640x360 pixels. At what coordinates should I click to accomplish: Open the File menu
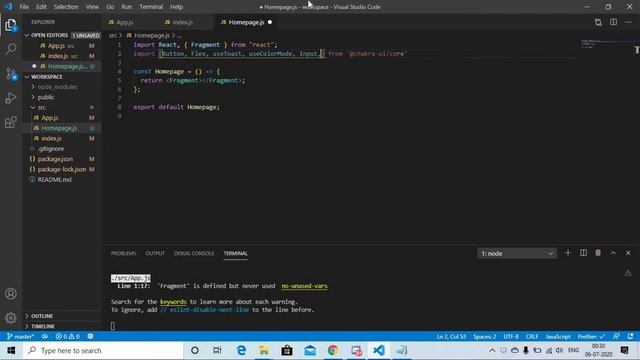coord(24,7)
